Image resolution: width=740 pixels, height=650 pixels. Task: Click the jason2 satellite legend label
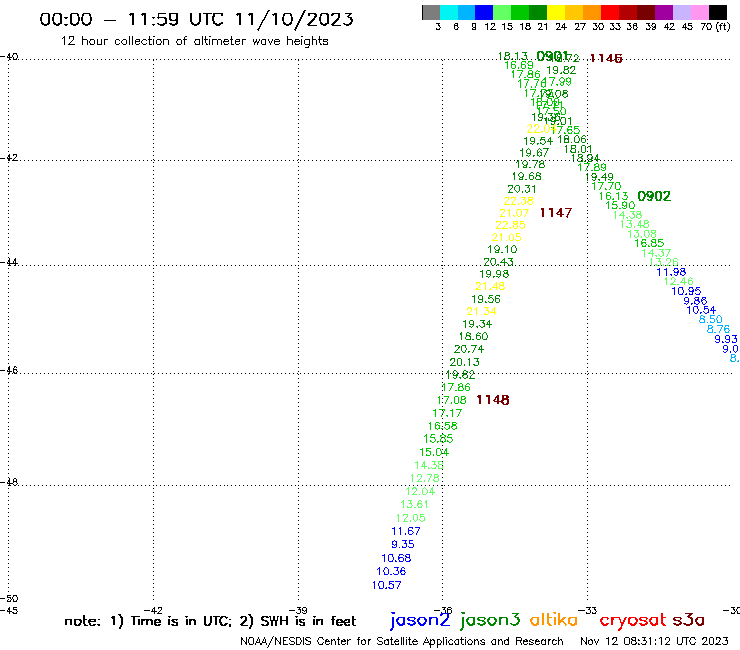click(420, 620)
